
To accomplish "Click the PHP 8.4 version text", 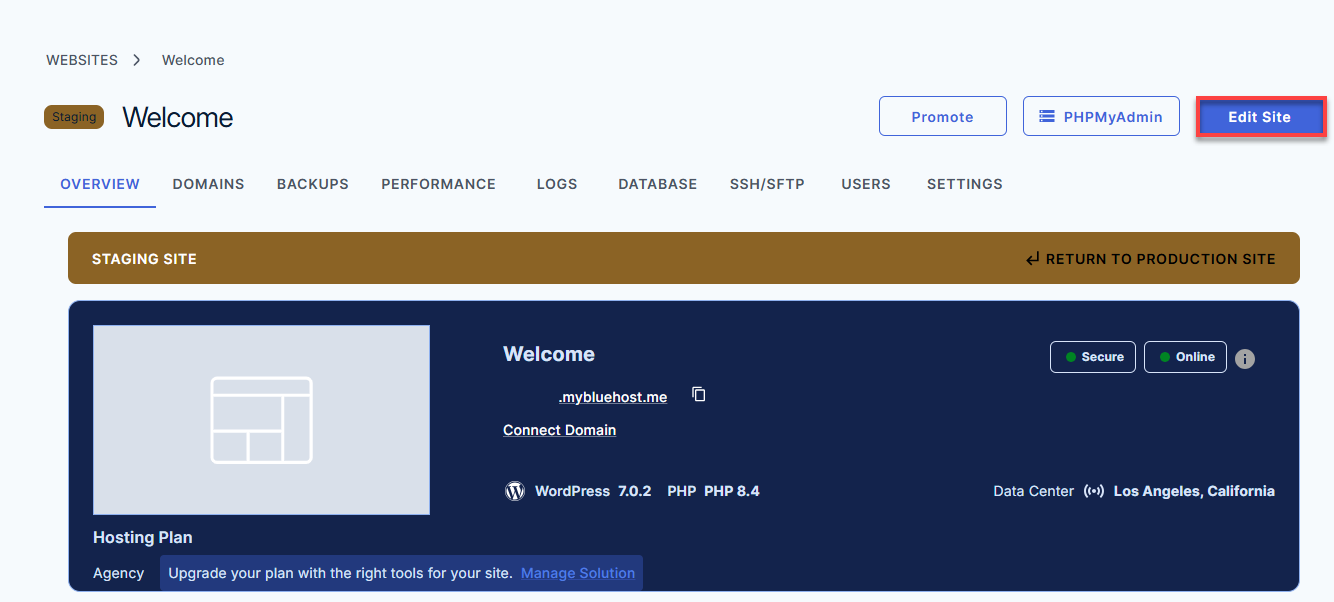I will [x=732, y=491].
